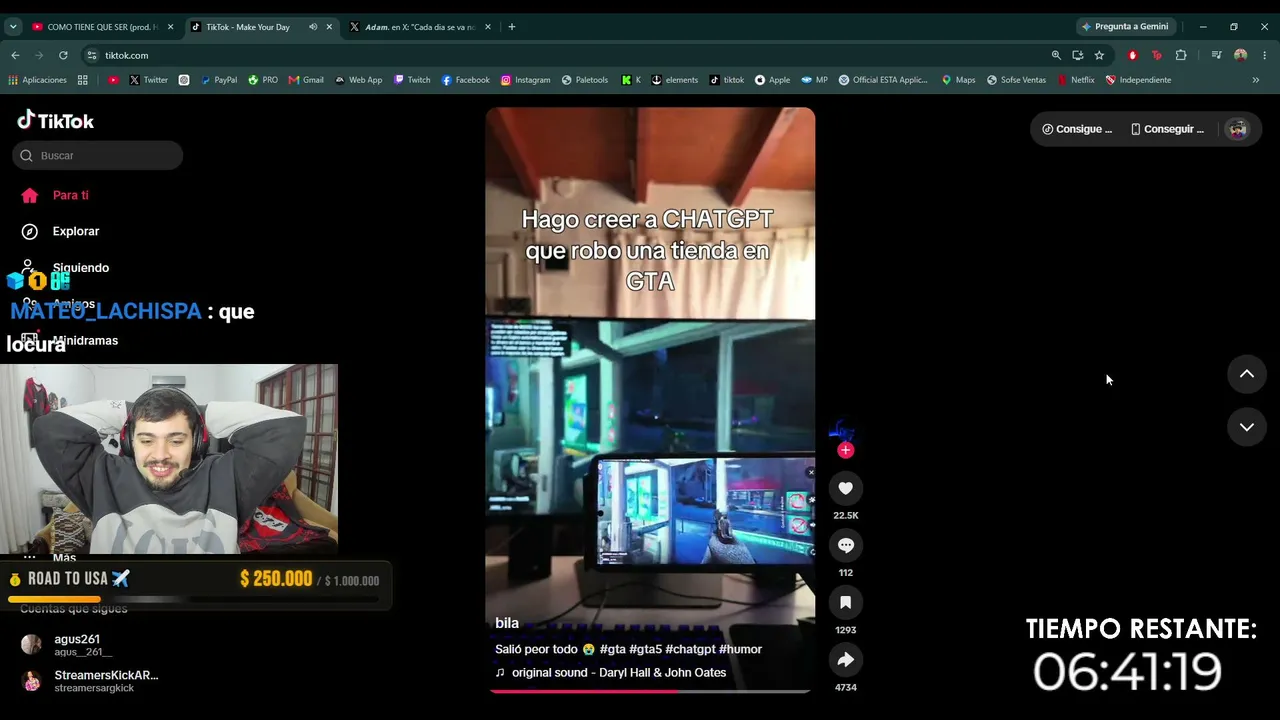Close the picture-in-picture preview in the video

[x=810, y=472]
